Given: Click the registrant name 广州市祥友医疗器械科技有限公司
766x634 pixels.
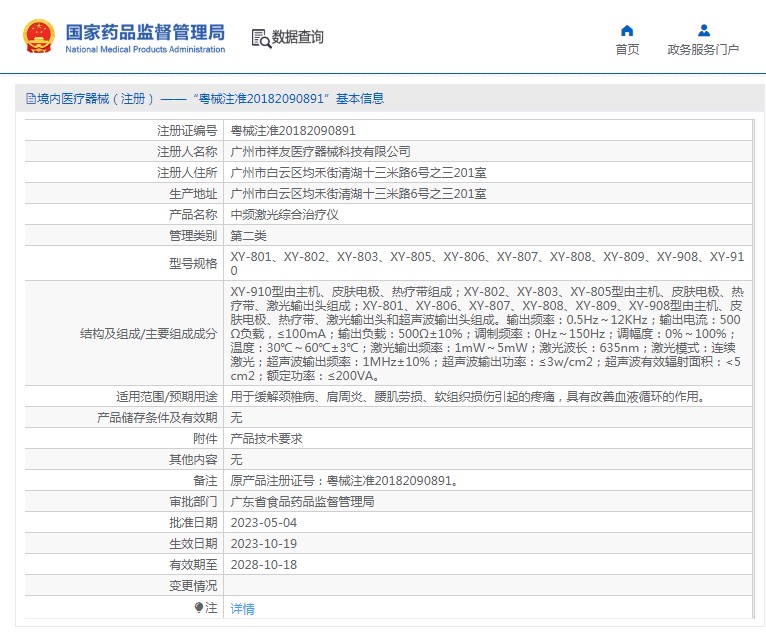Looking at the screenshot, I should tap(320, 151).
